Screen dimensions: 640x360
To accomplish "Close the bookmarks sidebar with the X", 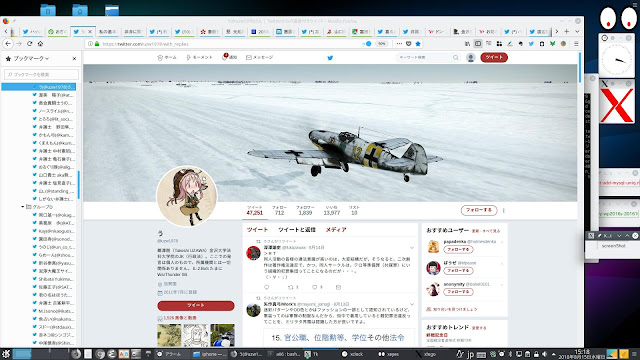I will 74,59.
